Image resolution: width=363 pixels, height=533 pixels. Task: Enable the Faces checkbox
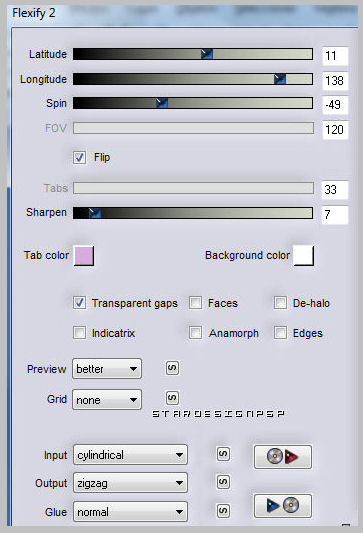point(195,303)
